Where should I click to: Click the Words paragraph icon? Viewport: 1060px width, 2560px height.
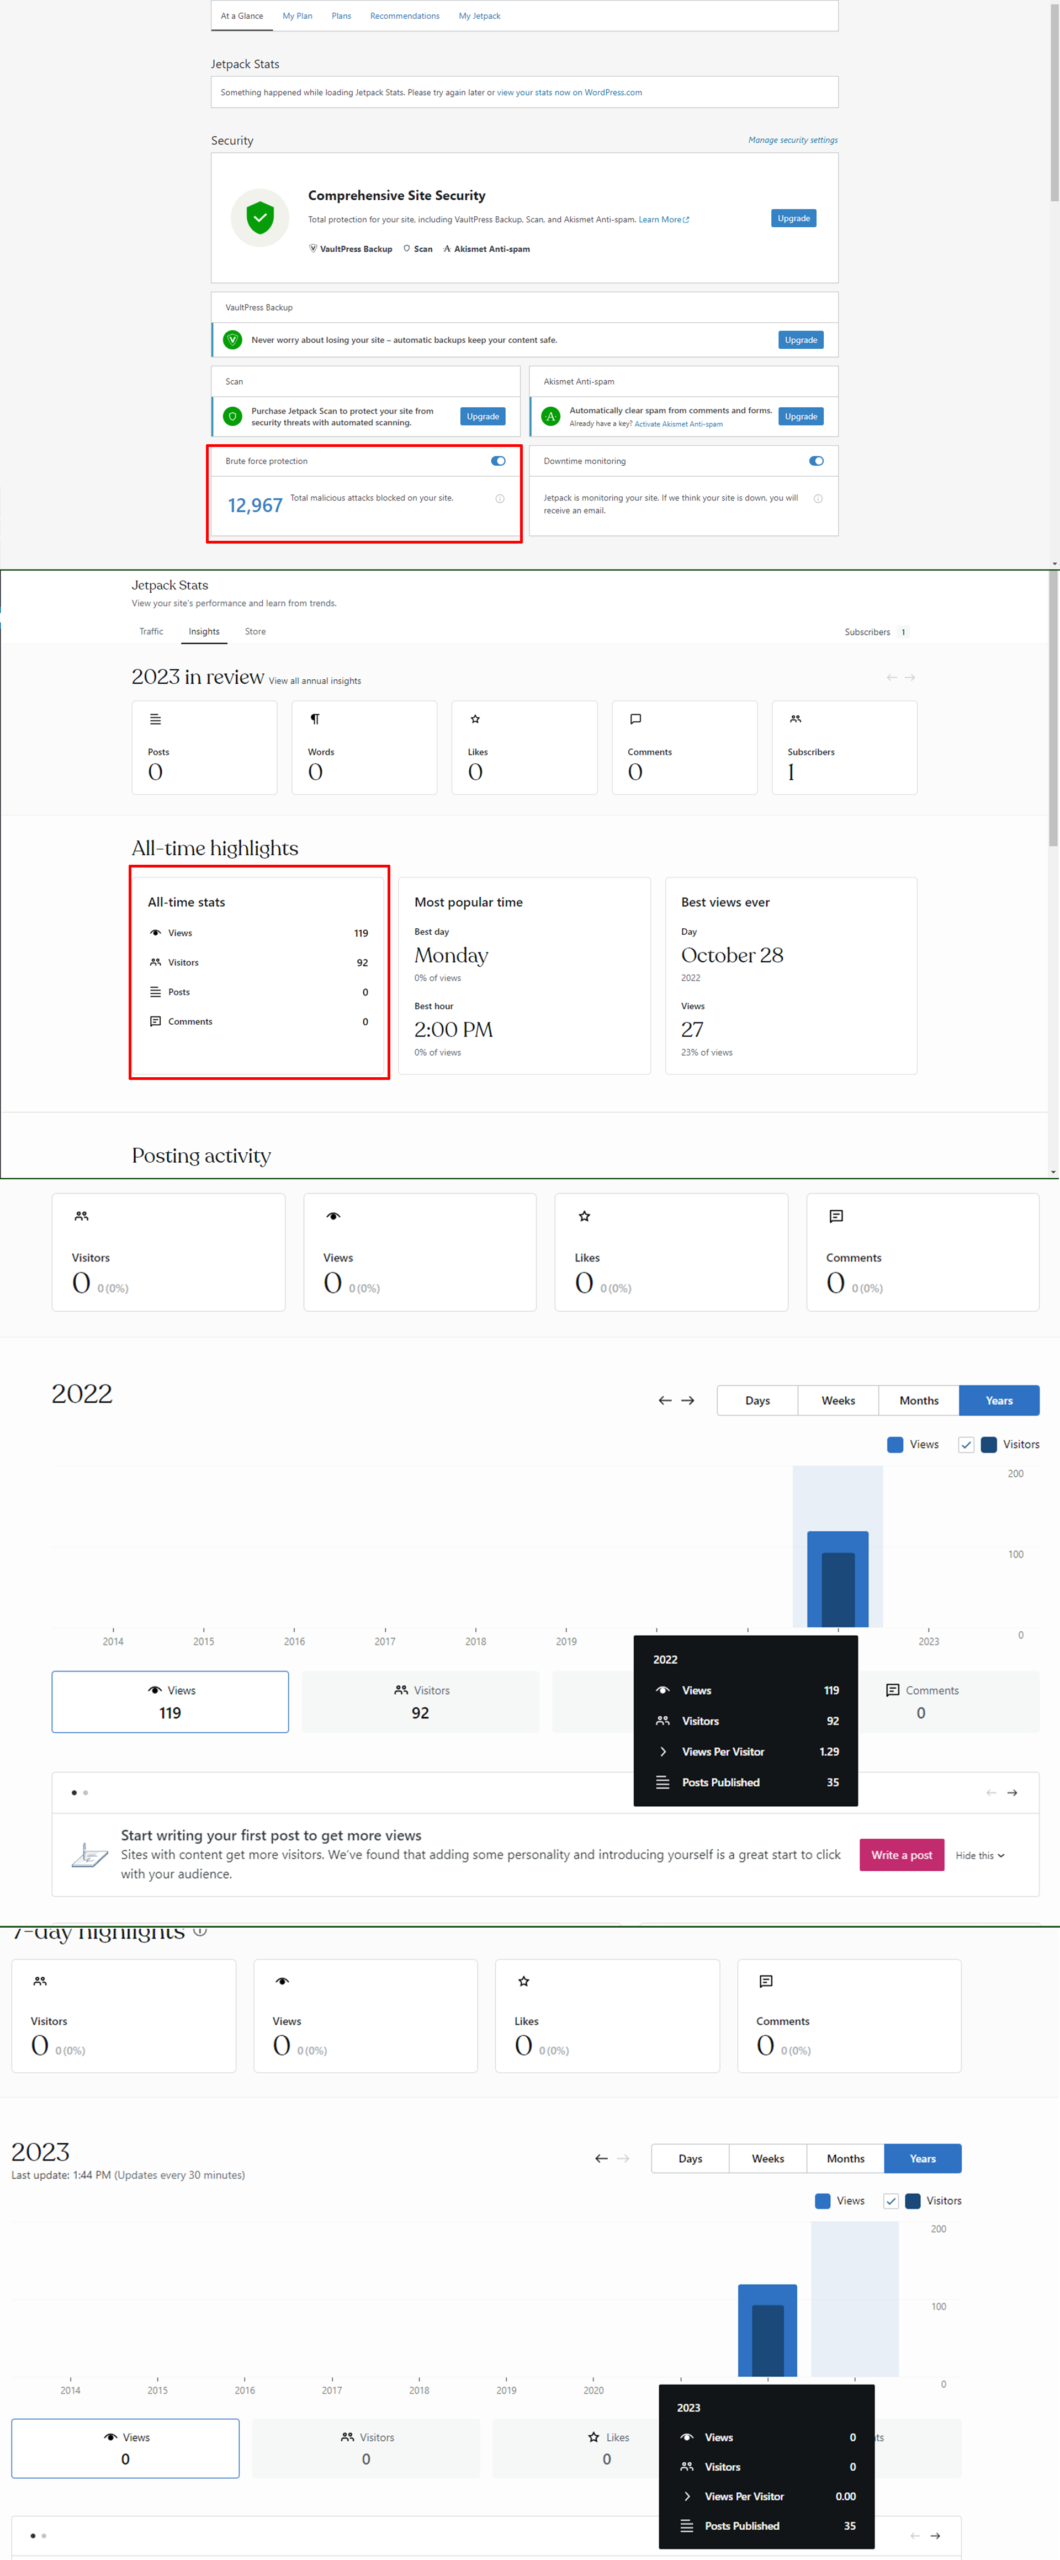[315, 719]
